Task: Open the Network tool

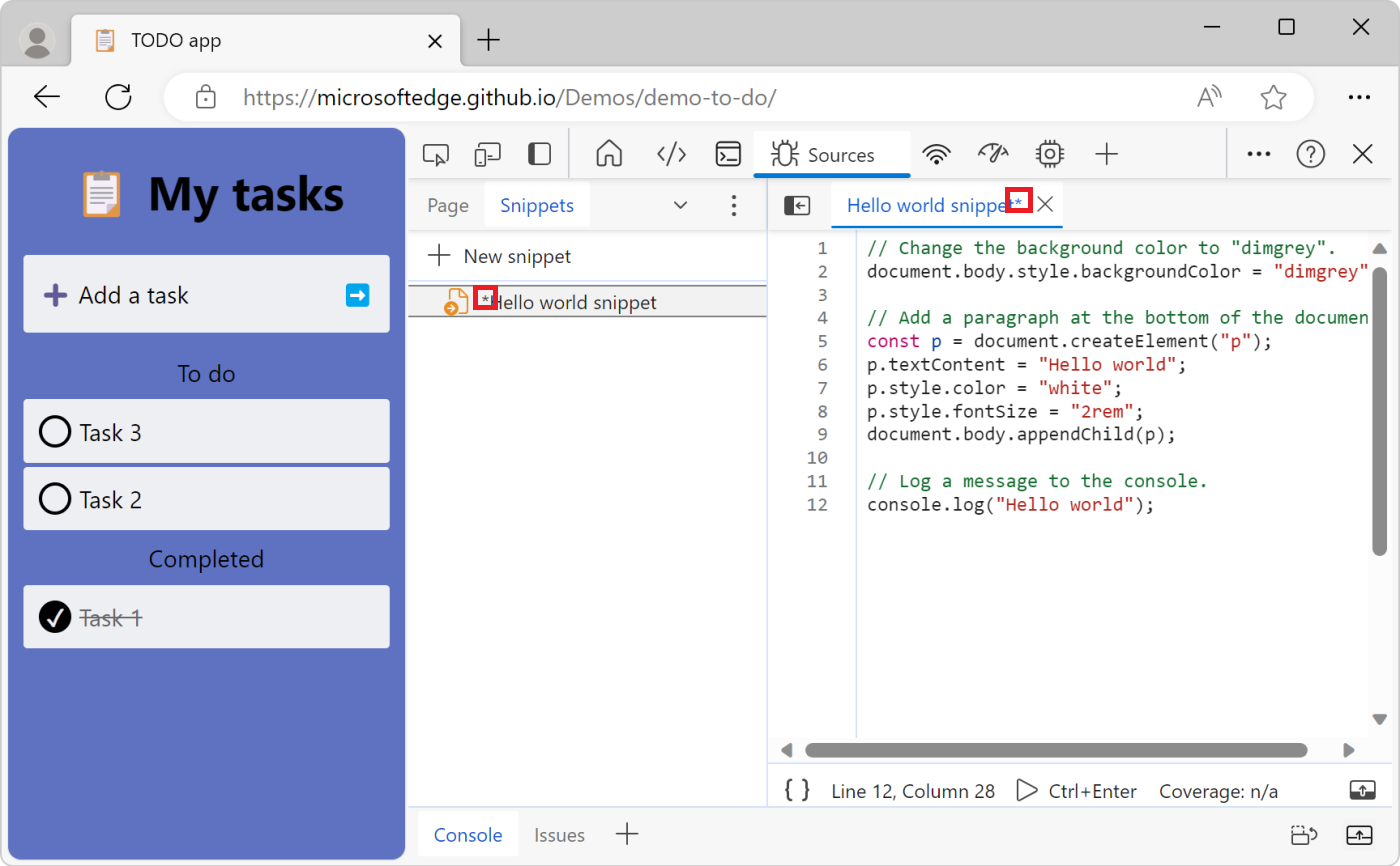Action: [937, 154]
